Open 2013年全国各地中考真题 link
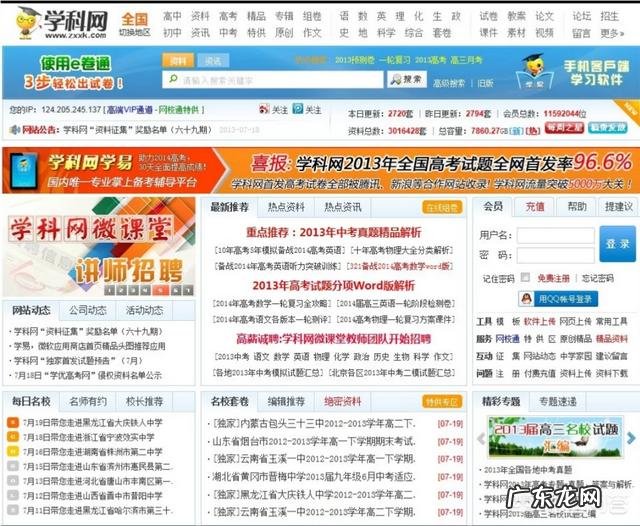 [x=528, y=470]
